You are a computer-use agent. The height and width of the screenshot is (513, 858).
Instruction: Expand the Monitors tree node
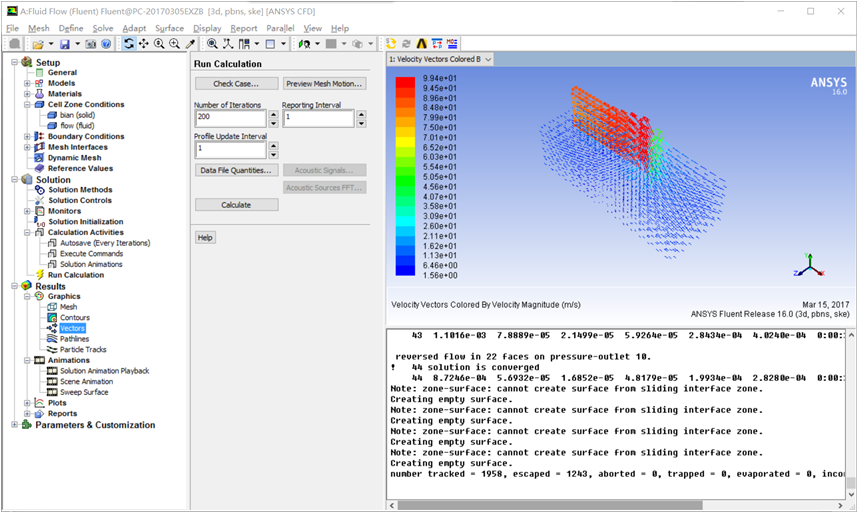[x=27, y=211]
